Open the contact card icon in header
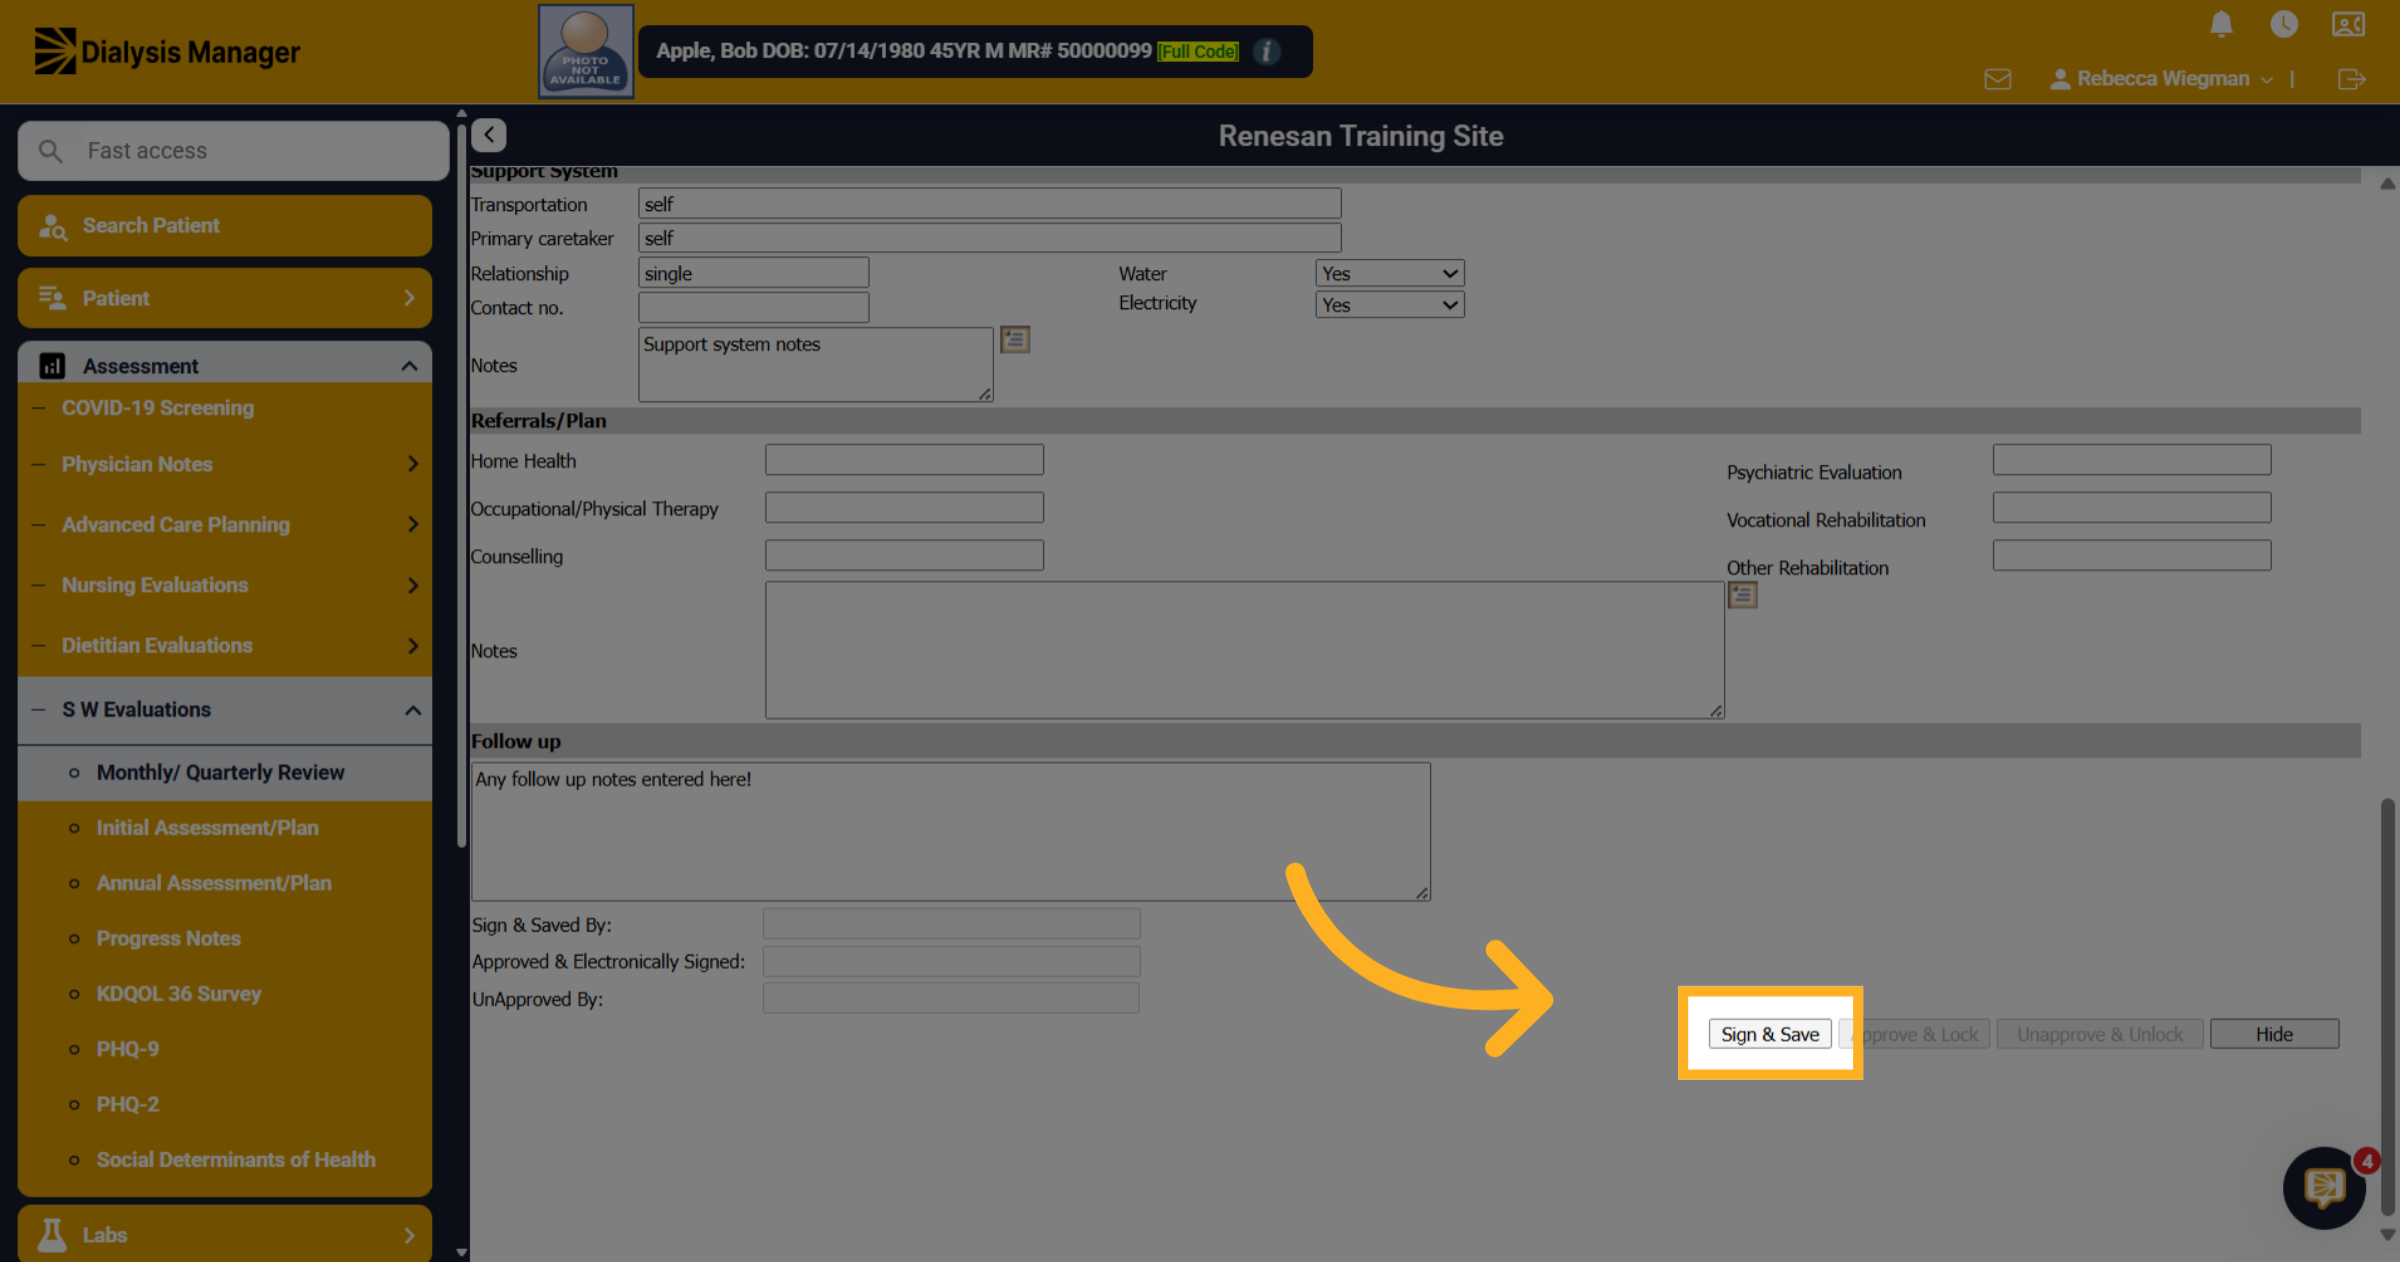The image size is (2400, 1262). 2348,24
